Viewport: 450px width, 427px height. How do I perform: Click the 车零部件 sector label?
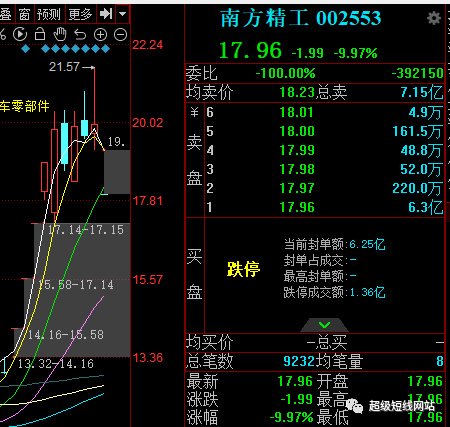(25, 106)
